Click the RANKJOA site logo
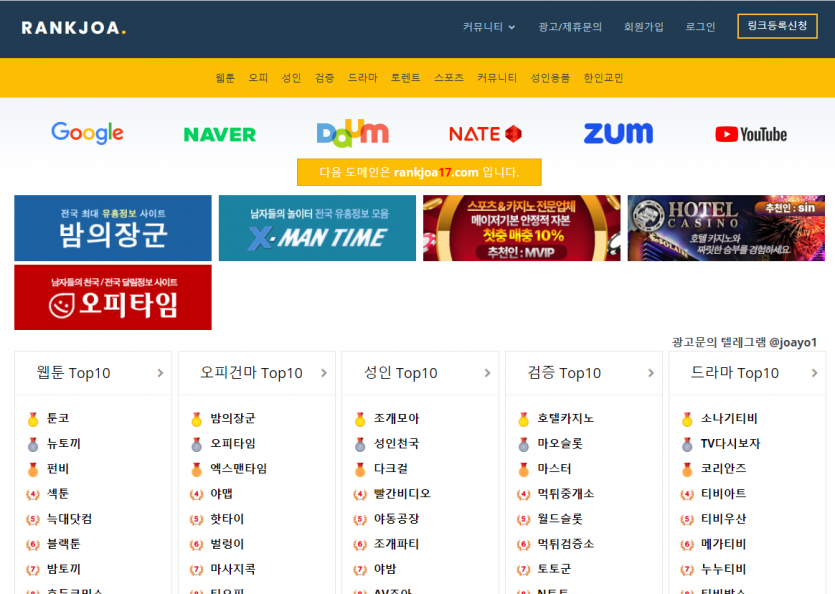The height and width of the screenshot is (594, 835). [x=73, y=28]
